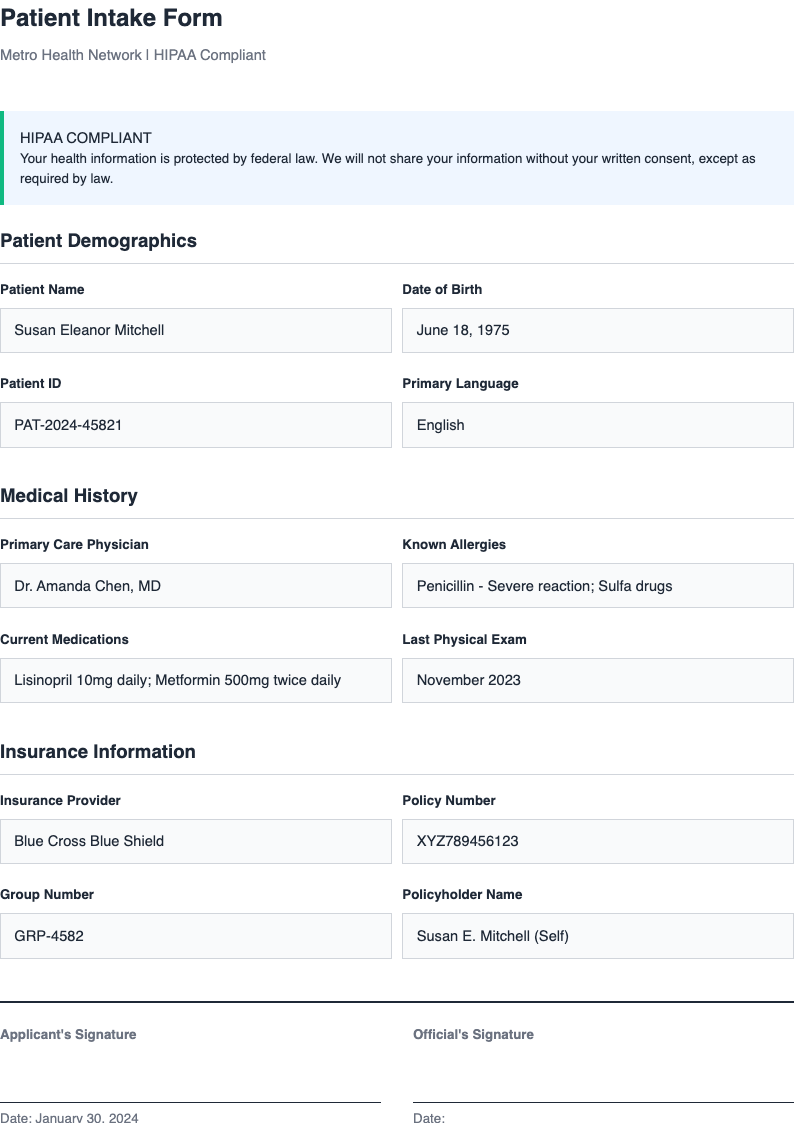The image size is (794, 1123).
Task: Click the empty official's Date text
Action: pyautogui.click(x=429, y=1117)
